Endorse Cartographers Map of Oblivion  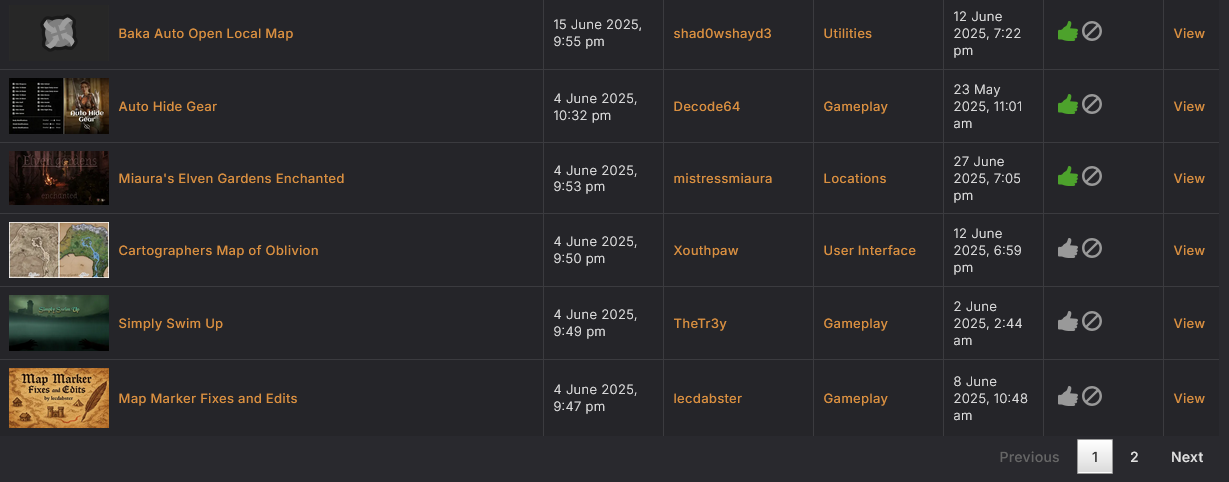1067,249
